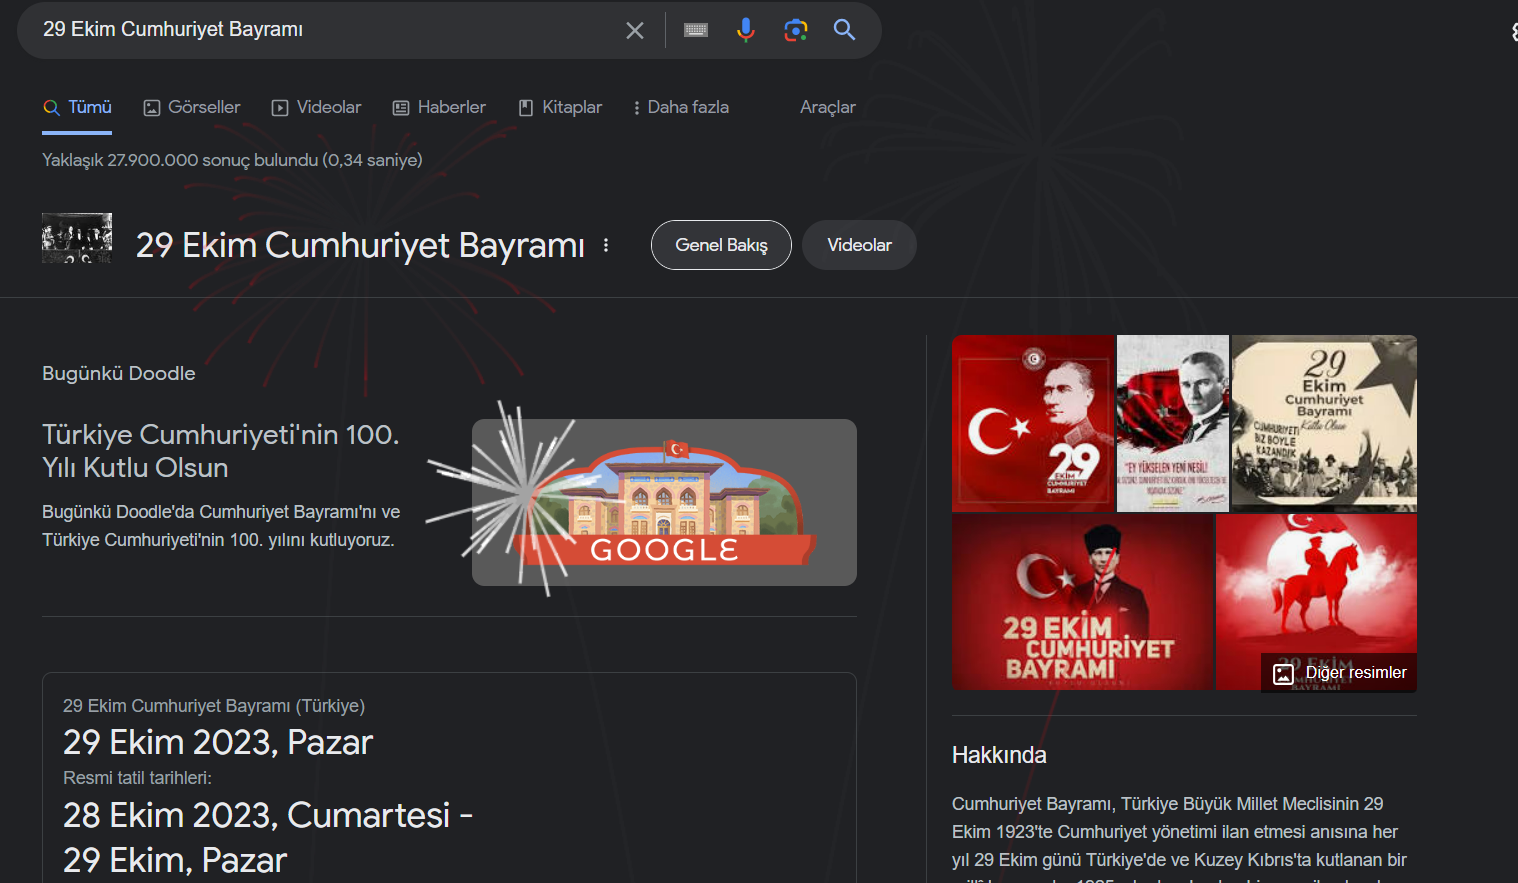The image size is (1518, 883).
Task: Click the result count text Yaklaşık 27.900.000 sonuç
Action: (x=232, y=160)
